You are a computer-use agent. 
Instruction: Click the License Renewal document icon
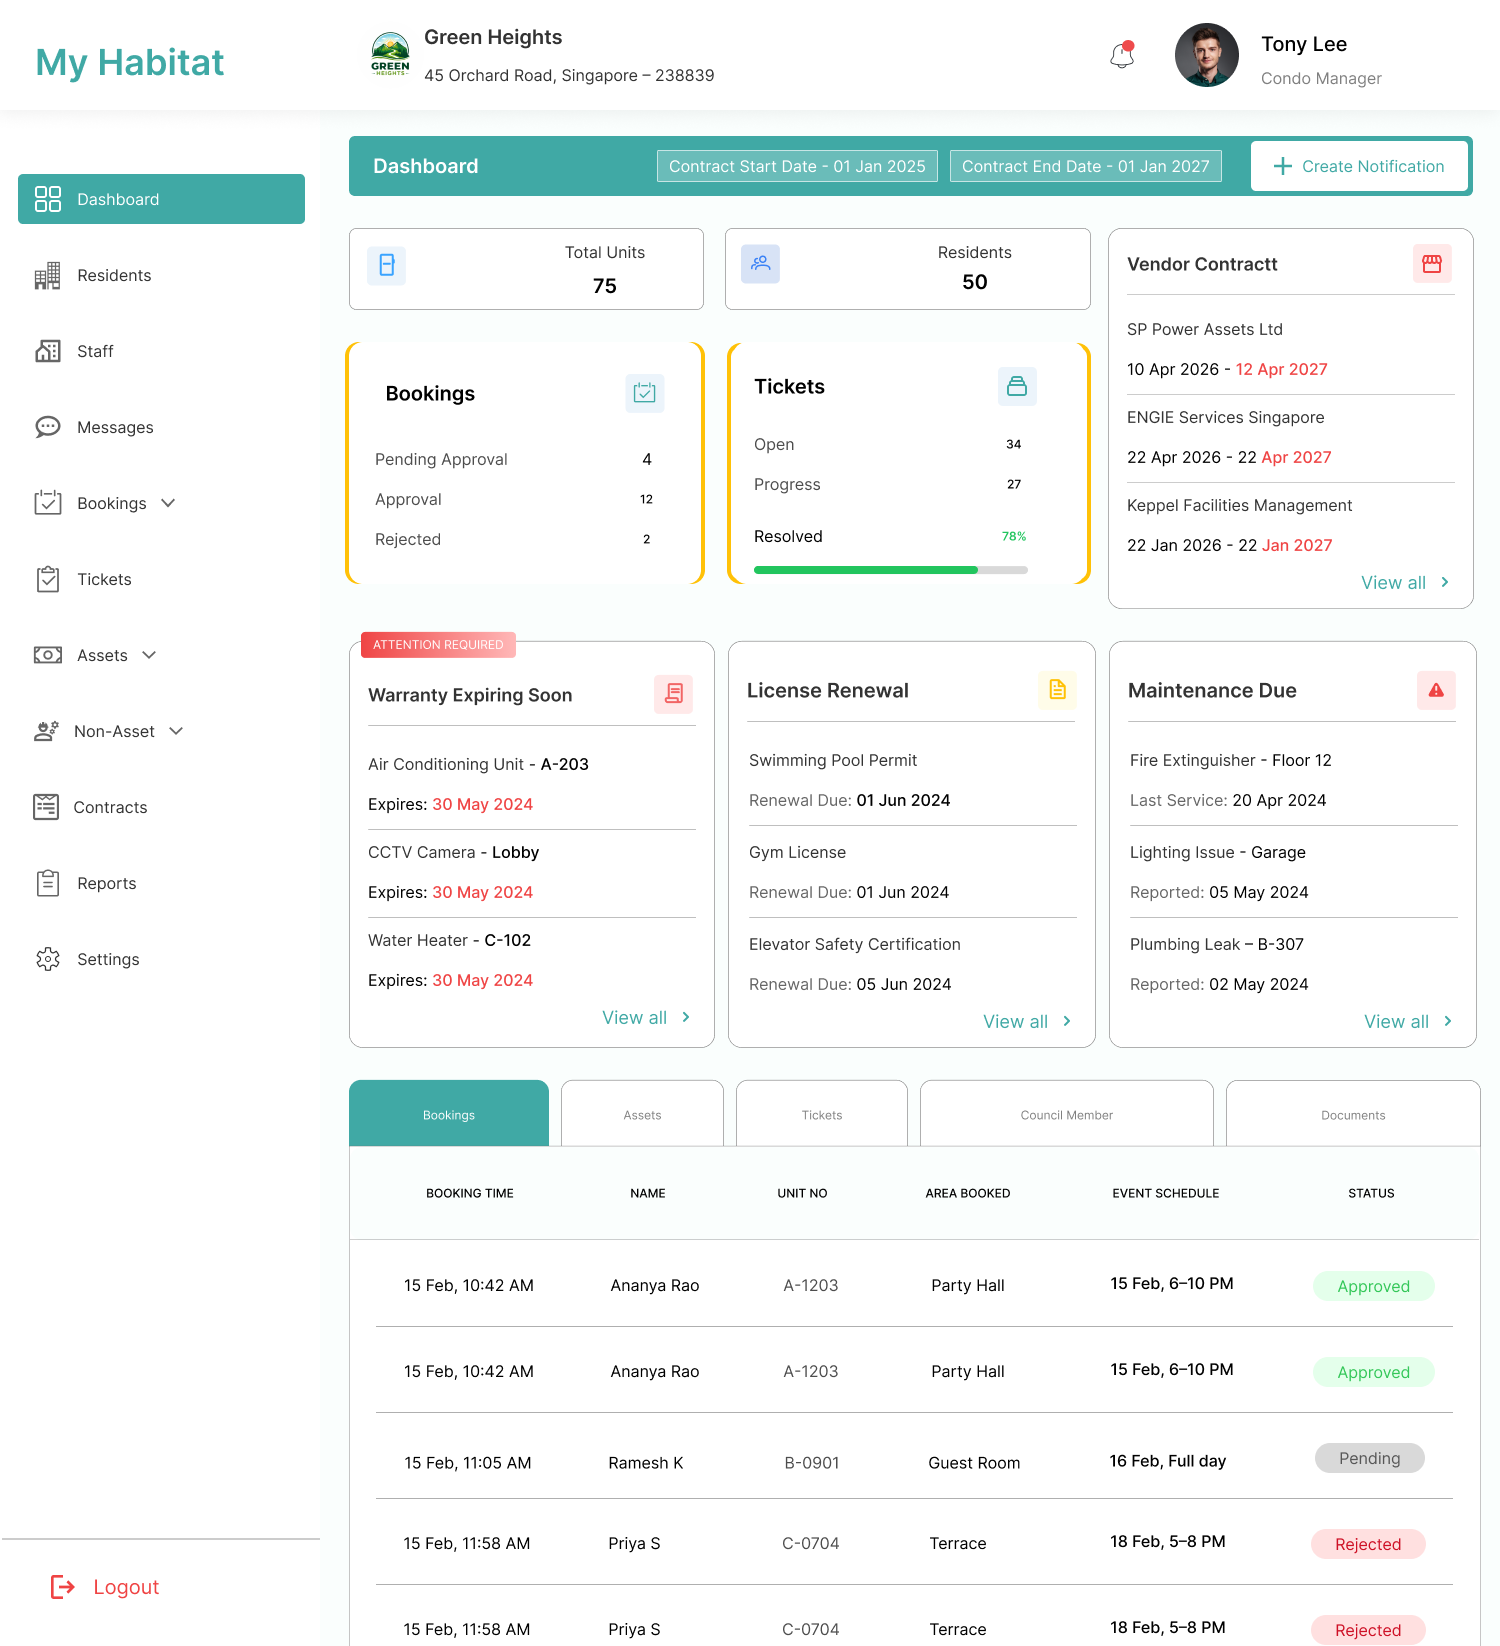coord(1057,689)
